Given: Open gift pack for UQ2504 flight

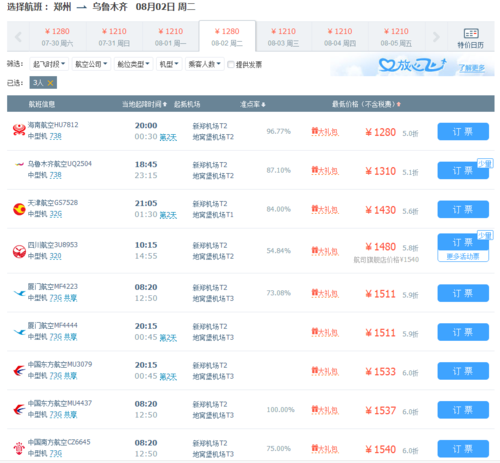Looking at the screenshot, I should click(325, 171).
